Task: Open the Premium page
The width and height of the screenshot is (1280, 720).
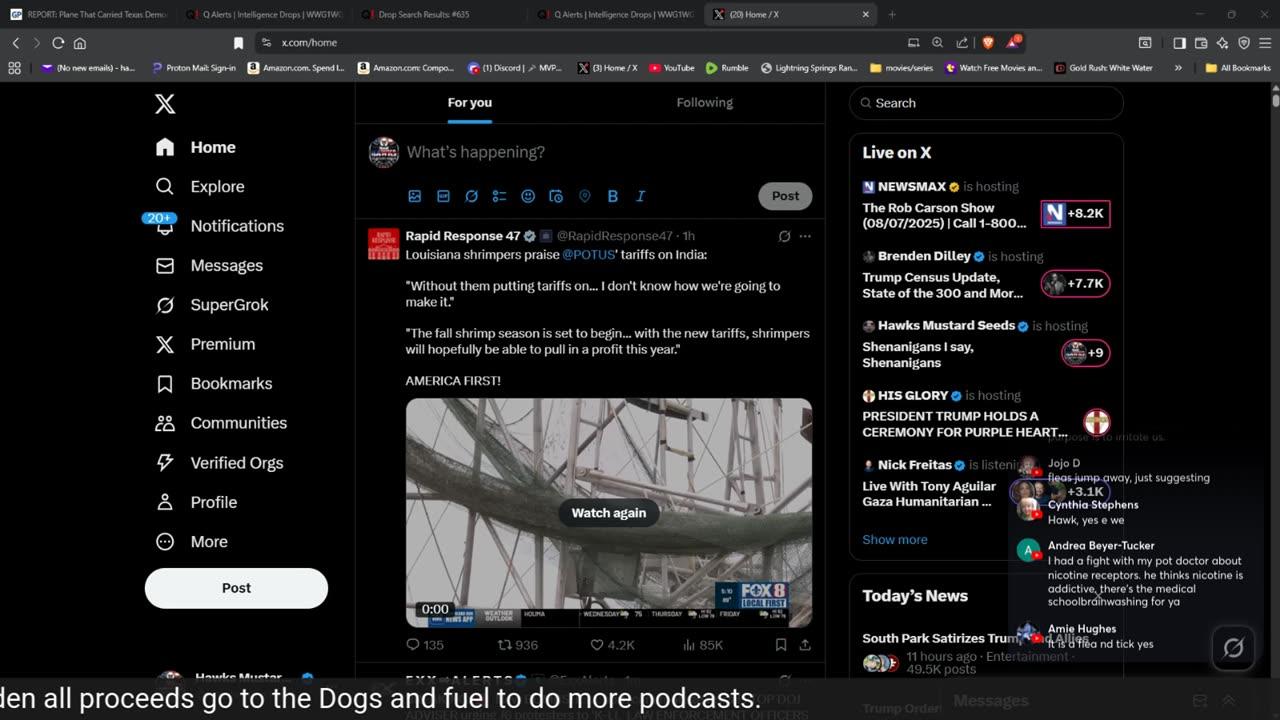Action: click(x=205, y=344)
